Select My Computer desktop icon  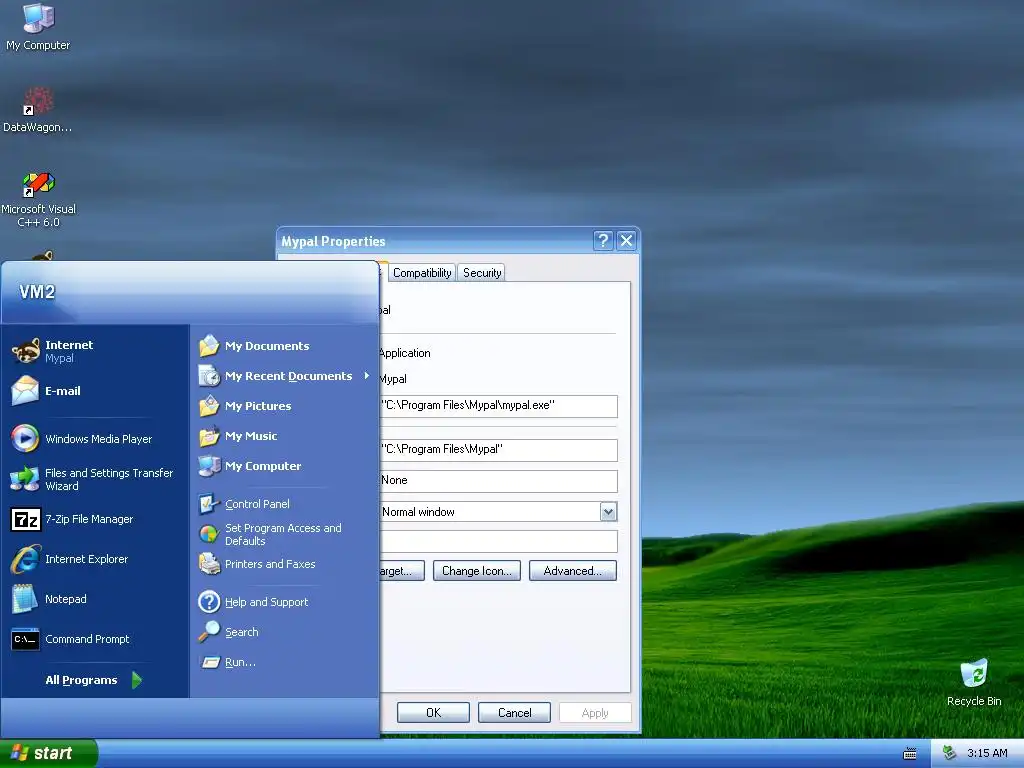(38, 27)
